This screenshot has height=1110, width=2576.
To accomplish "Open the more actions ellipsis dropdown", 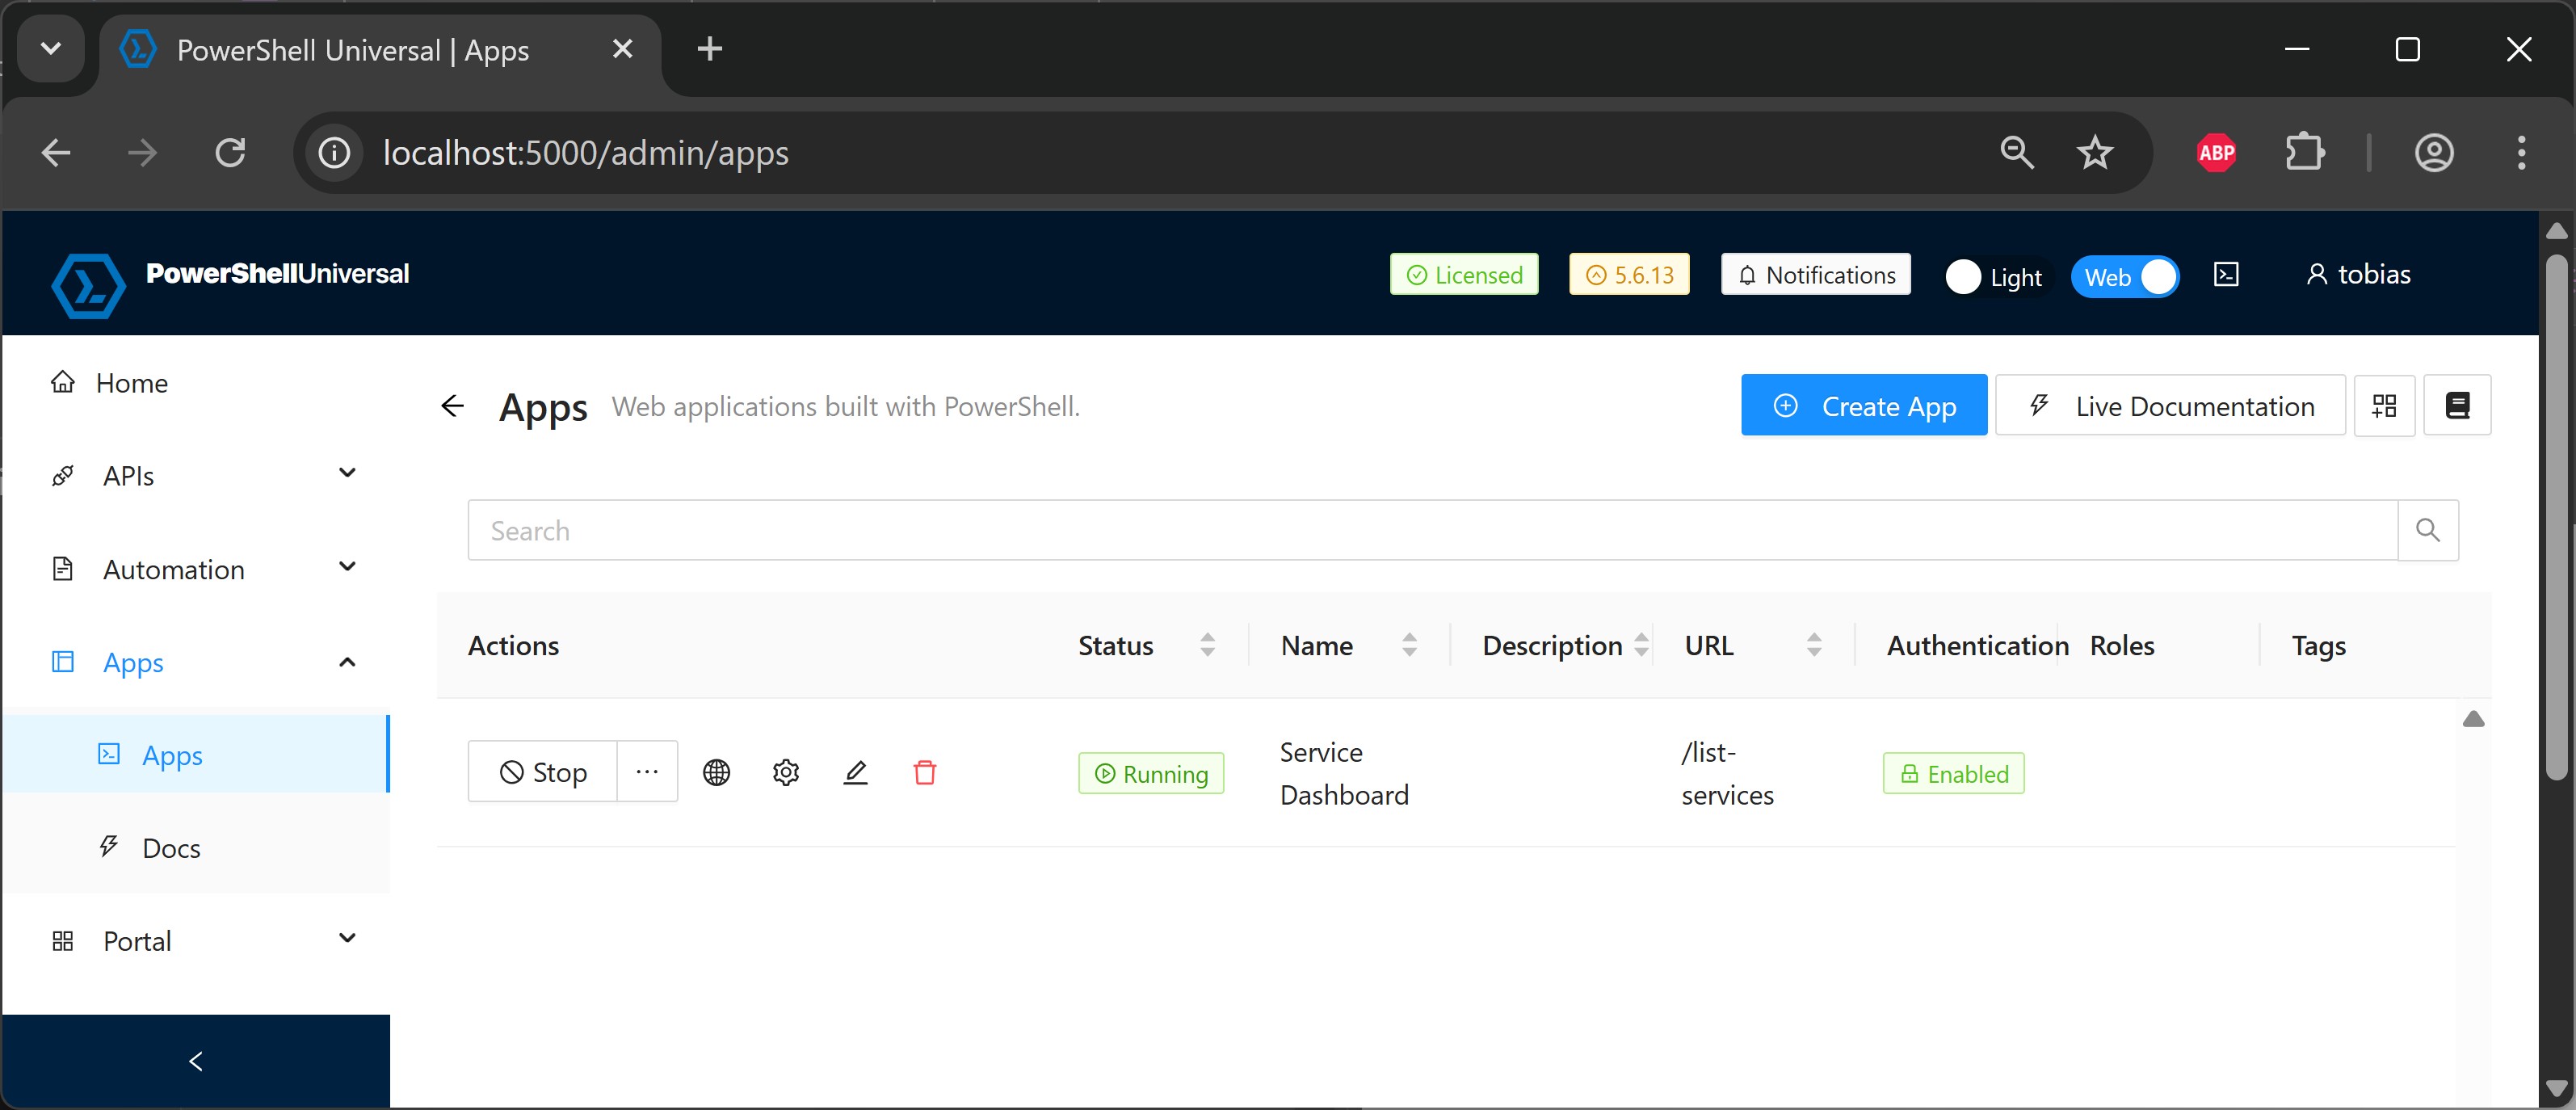I will click(x=647, y=772).
